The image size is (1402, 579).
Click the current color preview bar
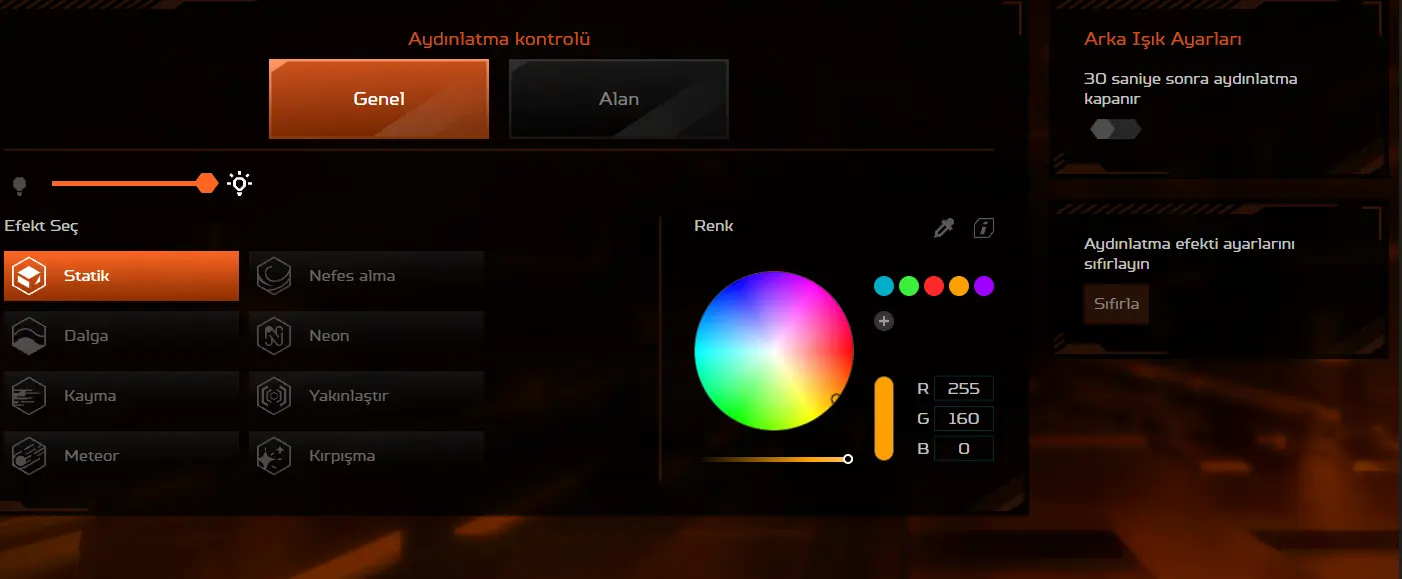(x=884, y=418)
